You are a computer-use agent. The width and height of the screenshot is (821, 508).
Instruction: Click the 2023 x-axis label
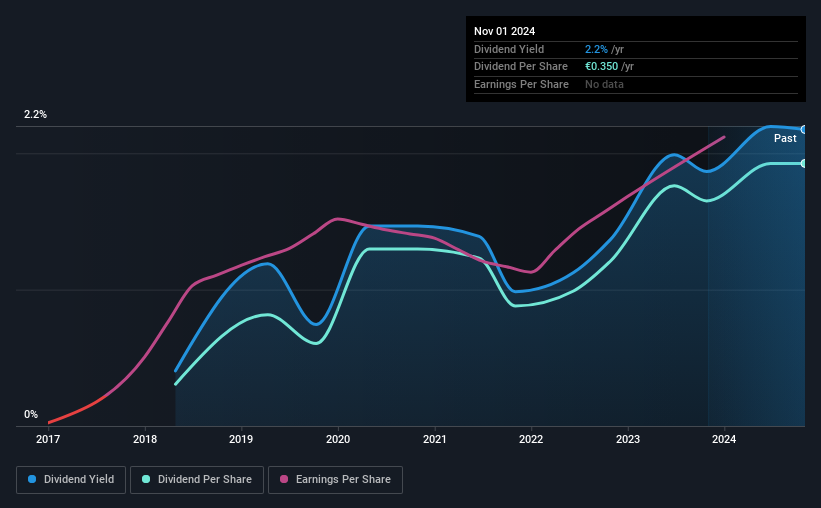tap(628, 439)
